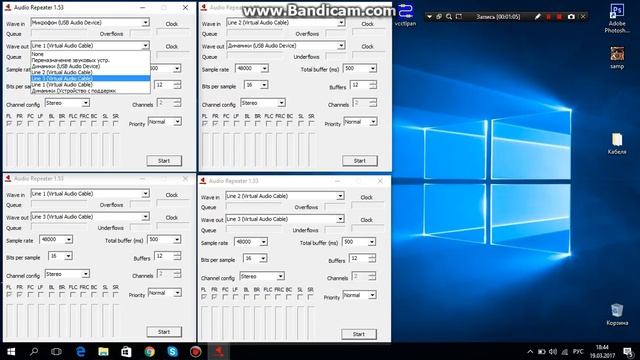
Task: Click Start in Line 1 to Line 3 window
Action: pos(164,332)
